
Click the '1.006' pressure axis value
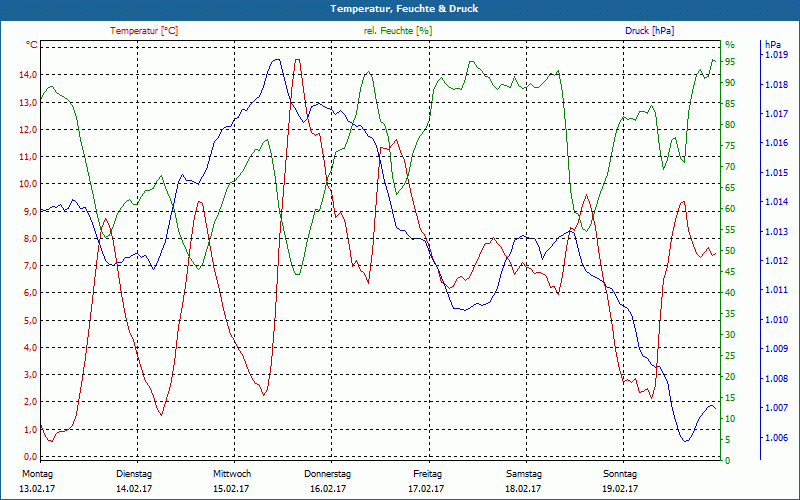[x=776, y=438]
